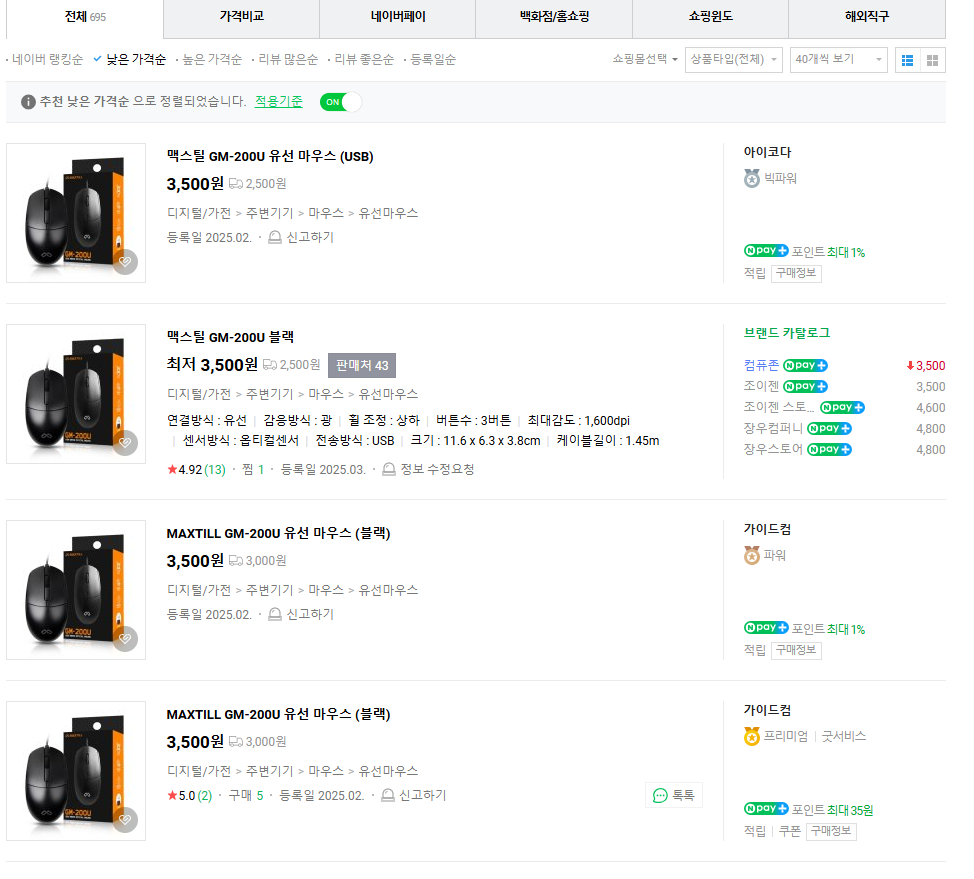Click heart on 가이드컴 파워 listing thumbnail
The height and width of the screenshot is (879, 974).
click(125, 639)
